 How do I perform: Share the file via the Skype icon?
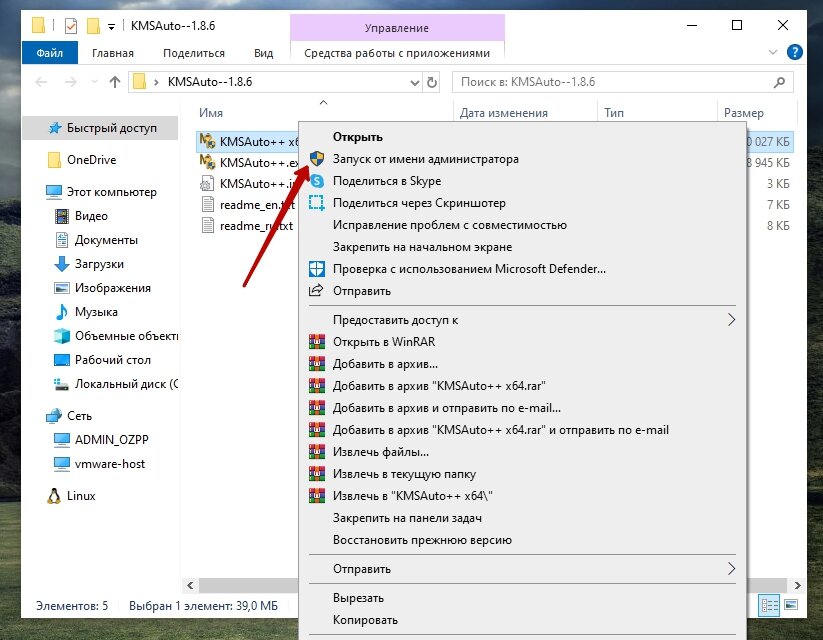click(x=318, y=181)
